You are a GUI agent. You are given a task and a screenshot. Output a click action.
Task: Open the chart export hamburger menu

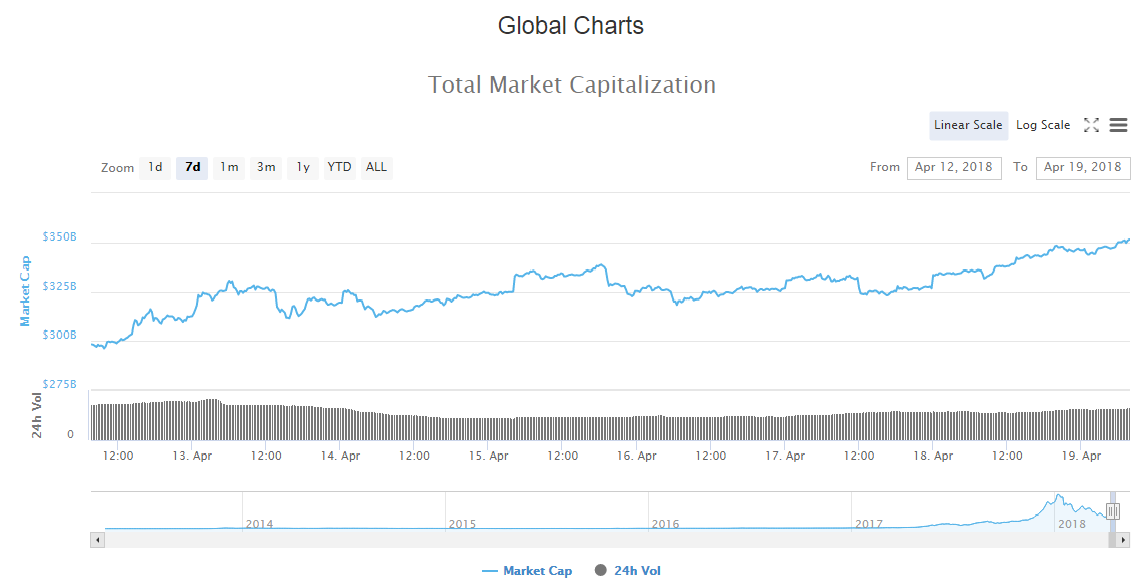[x=1118, y=125]
